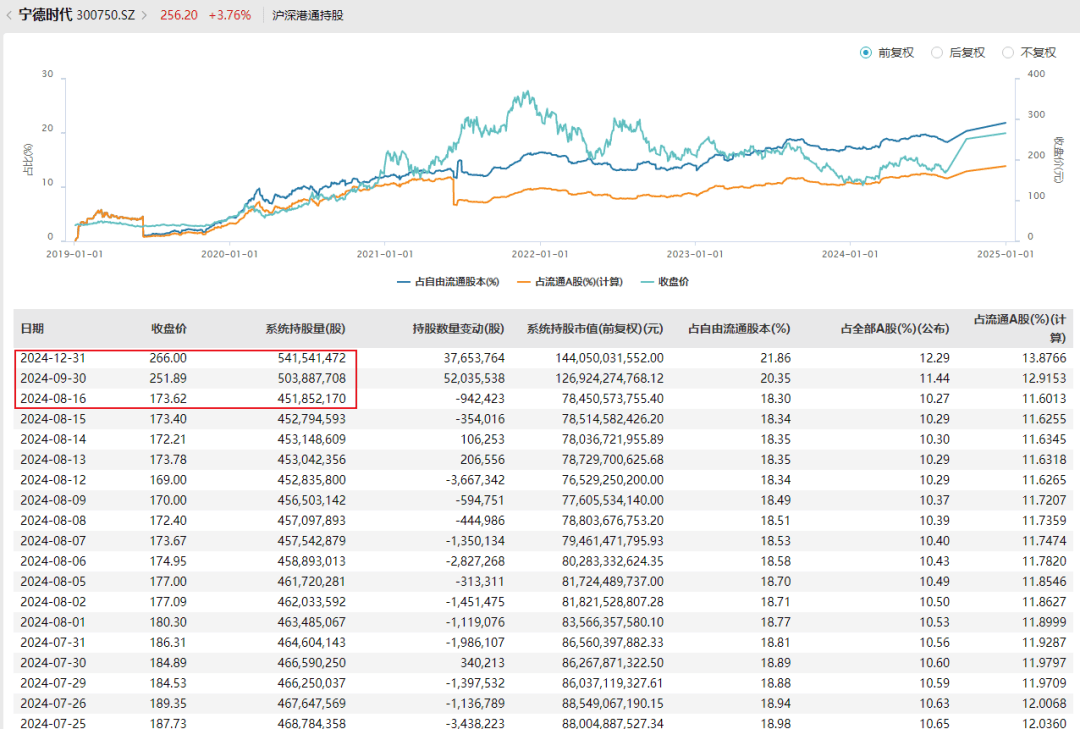Toggle the 占流通A股(%)(计算) legend series

point(570,281)
